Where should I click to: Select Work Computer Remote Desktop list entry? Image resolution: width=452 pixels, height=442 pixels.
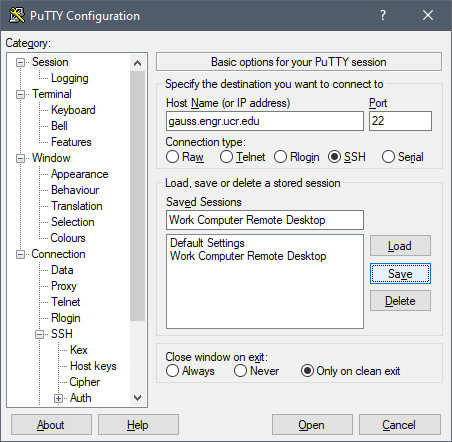click(248, 256)
